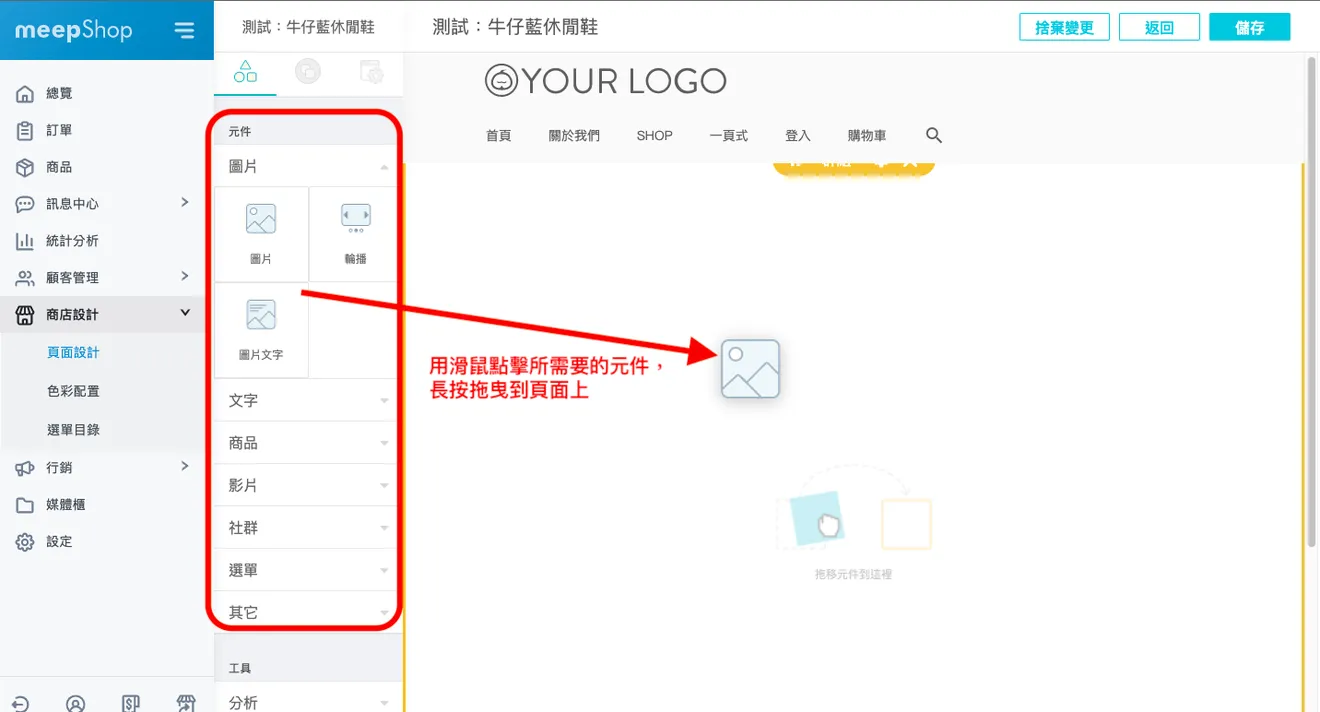Click the 商品 box icon
The height and width of the screenshot is (712, 1320).
(25, 168)
